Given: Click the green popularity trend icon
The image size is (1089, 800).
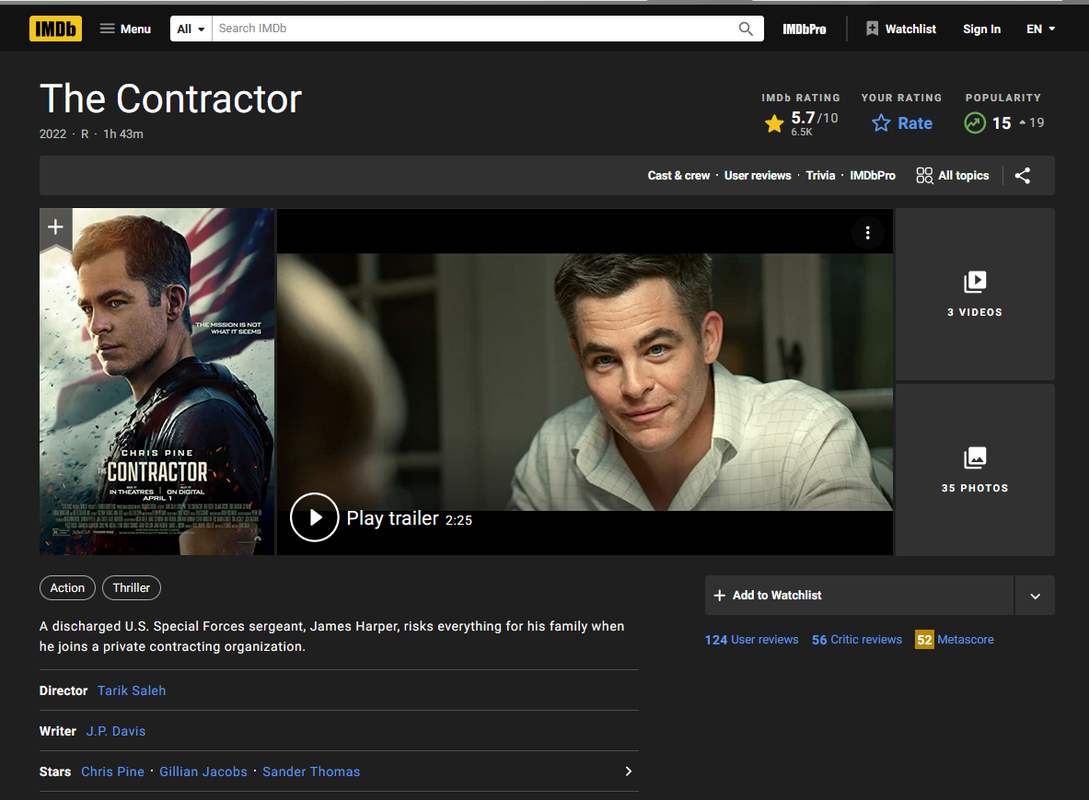Looking at the screenshot, I should coord(974,123).
